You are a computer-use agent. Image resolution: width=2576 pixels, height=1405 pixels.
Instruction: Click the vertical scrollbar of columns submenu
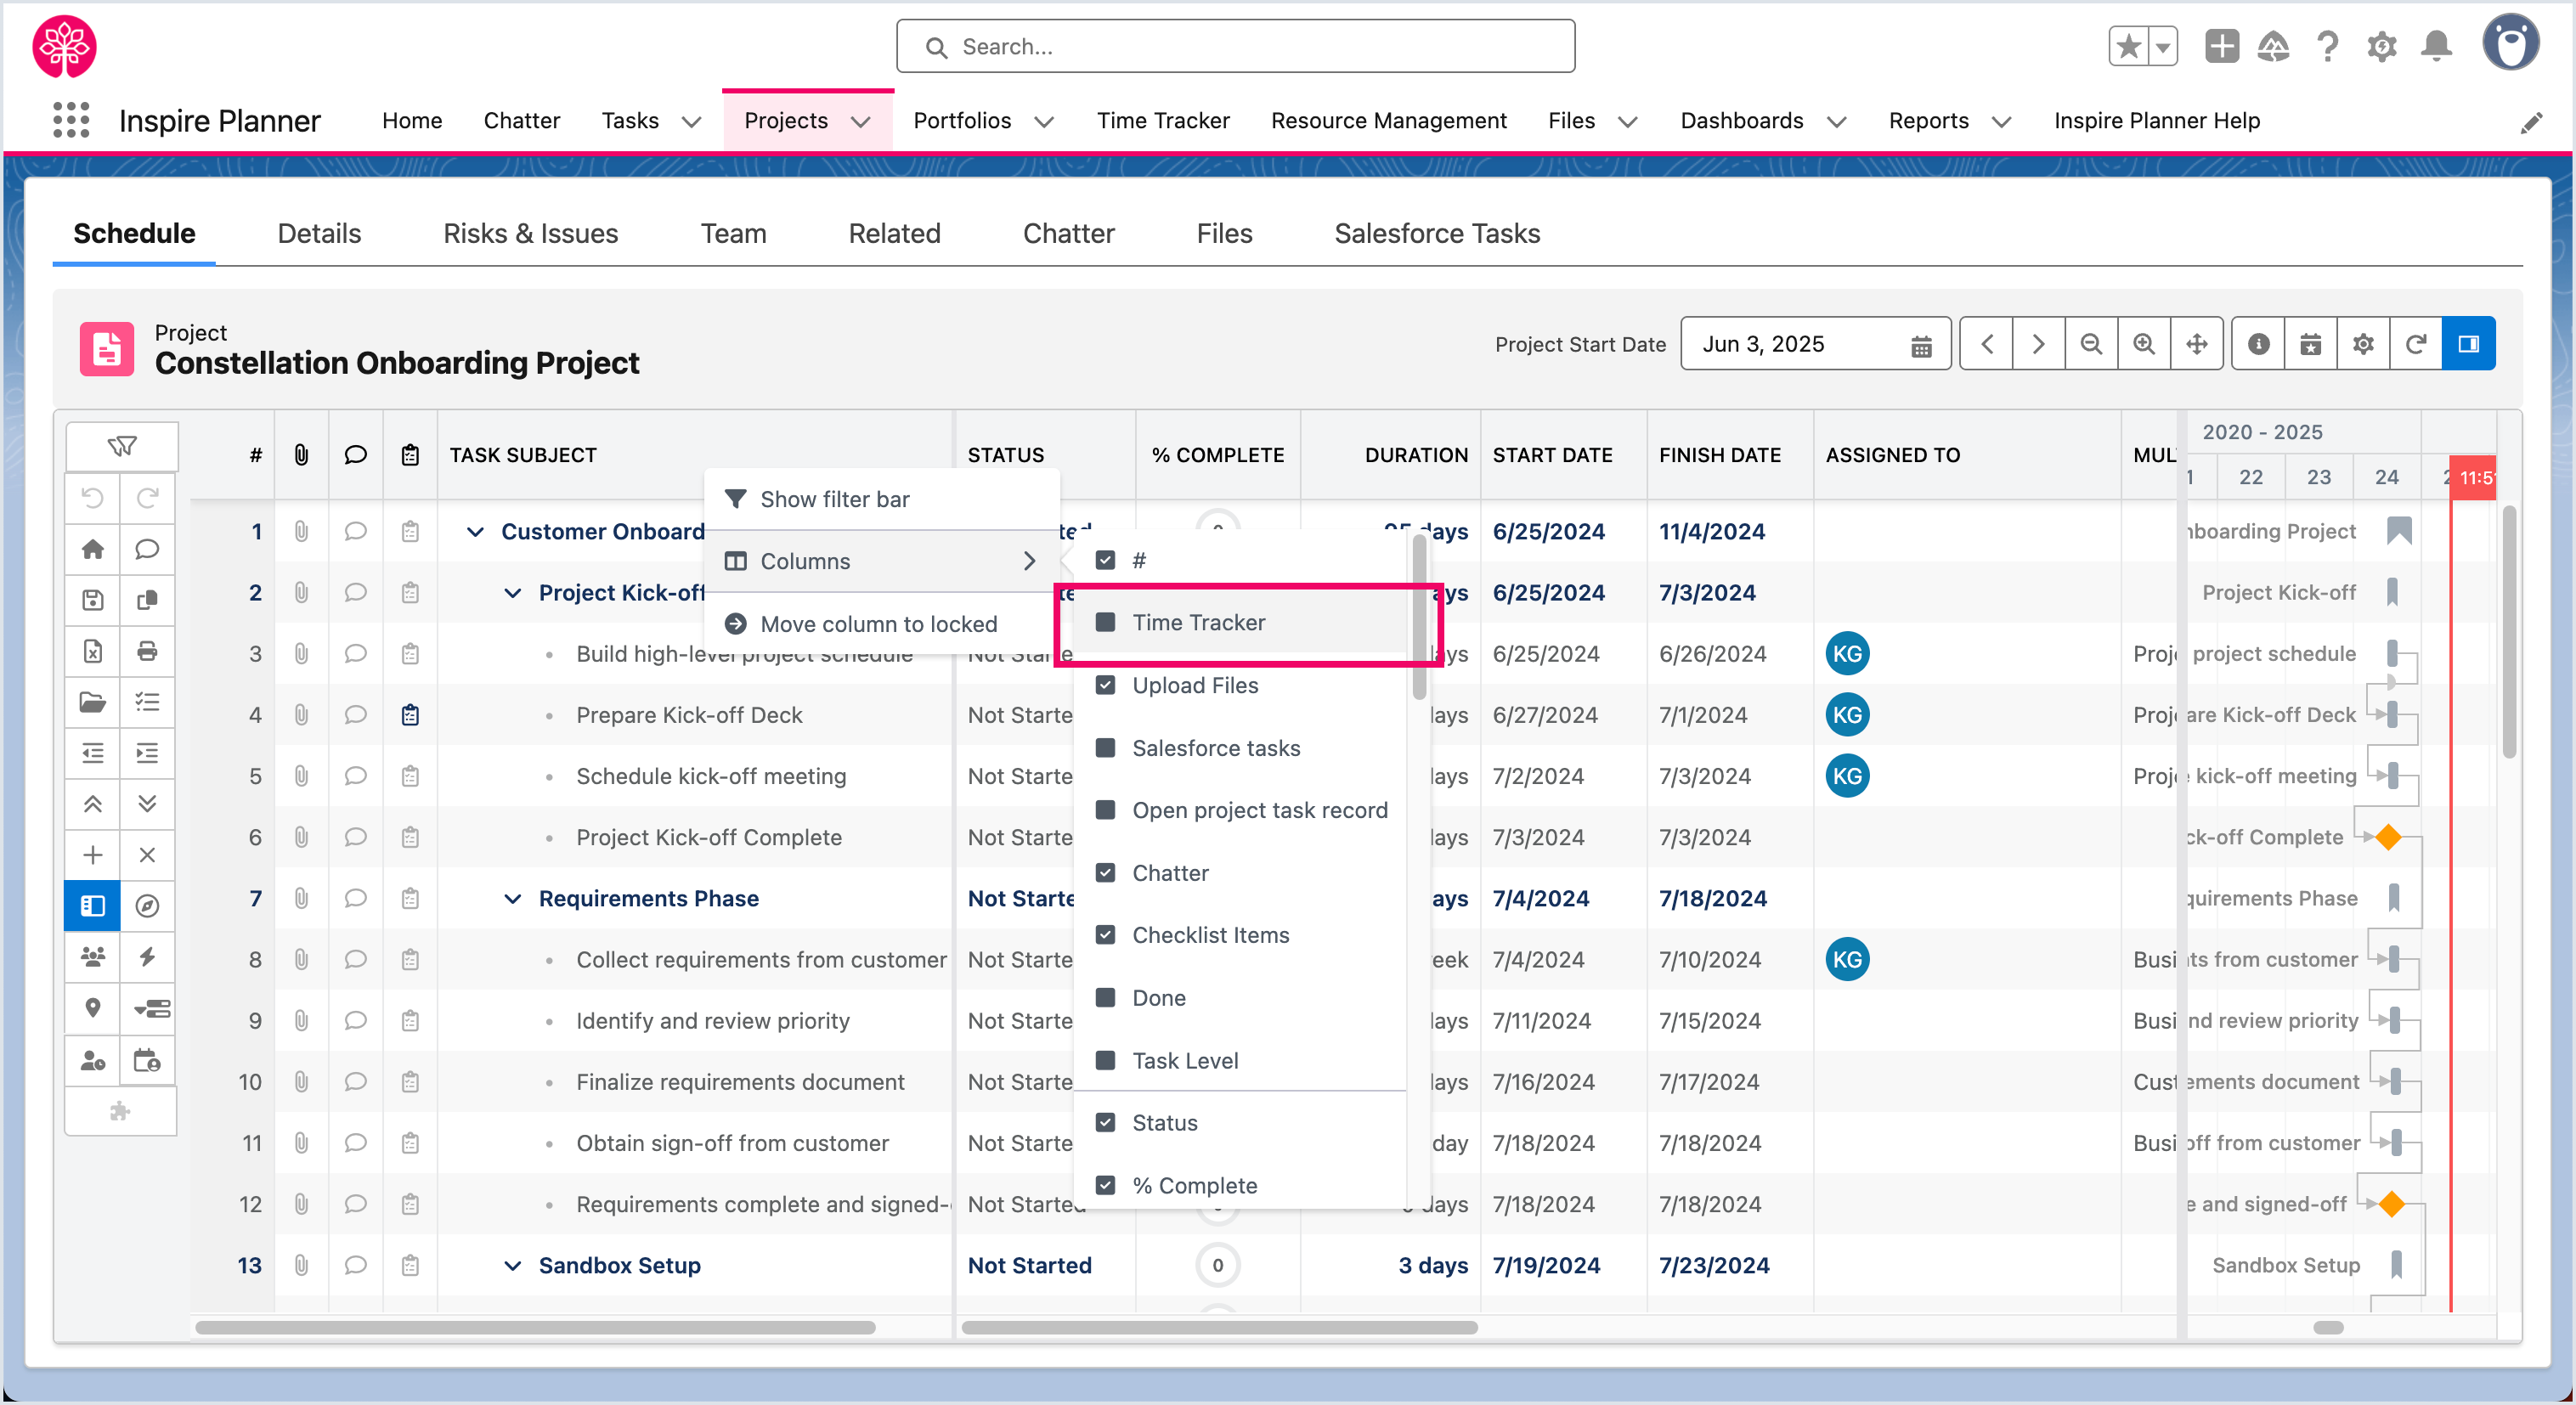[1419, 617]
